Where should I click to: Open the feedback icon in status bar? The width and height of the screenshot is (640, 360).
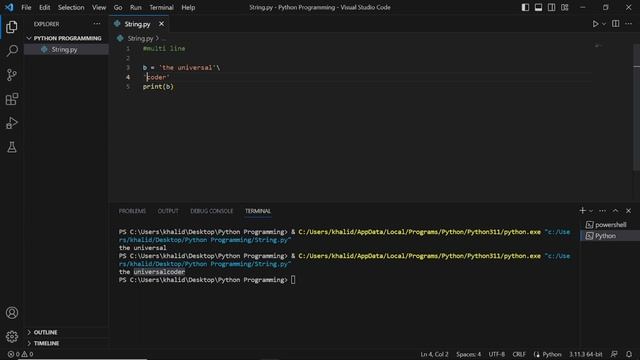[x=614, y=354]
